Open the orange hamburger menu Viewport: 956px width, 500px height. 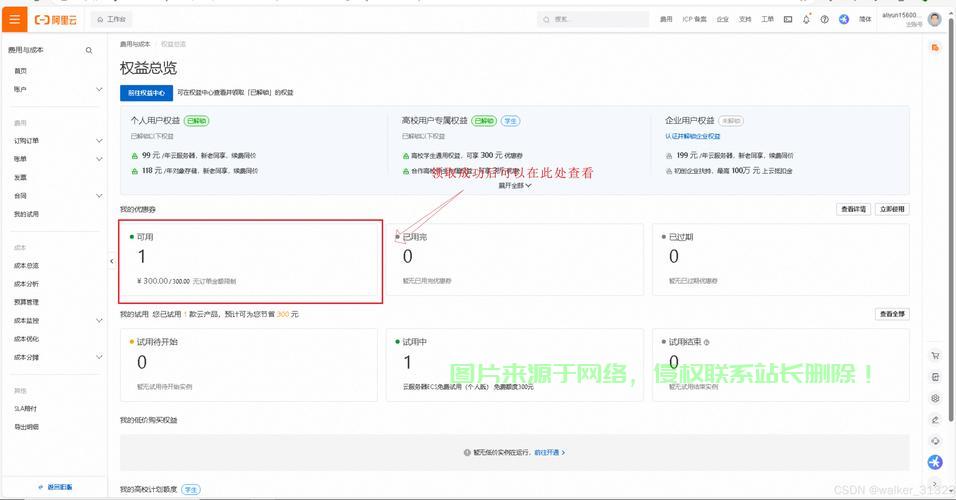coord(14,20)
